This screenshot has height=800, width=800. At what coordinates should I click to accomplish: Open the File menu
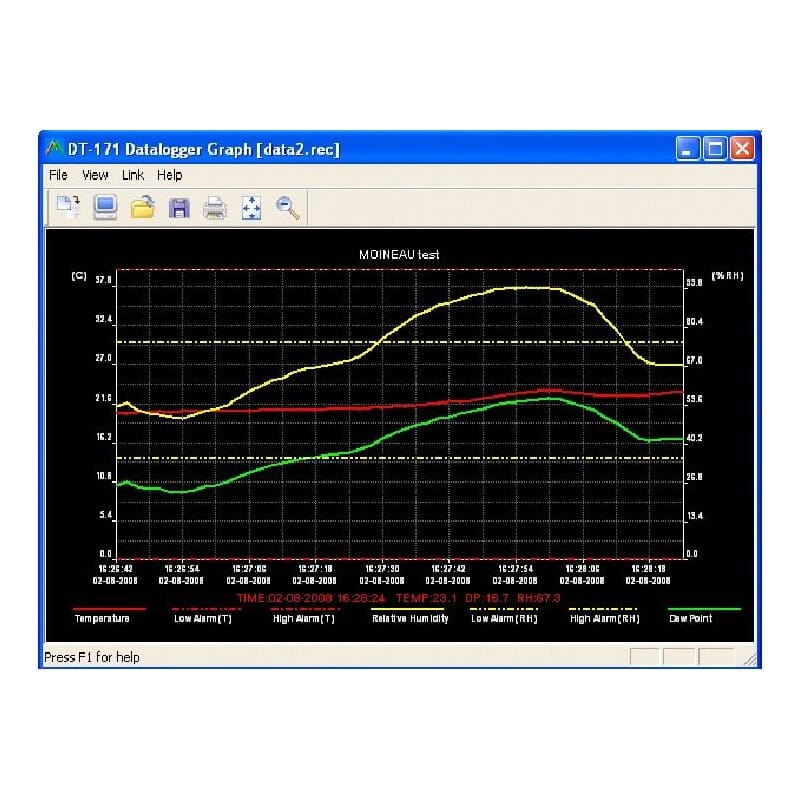point(58,175)
